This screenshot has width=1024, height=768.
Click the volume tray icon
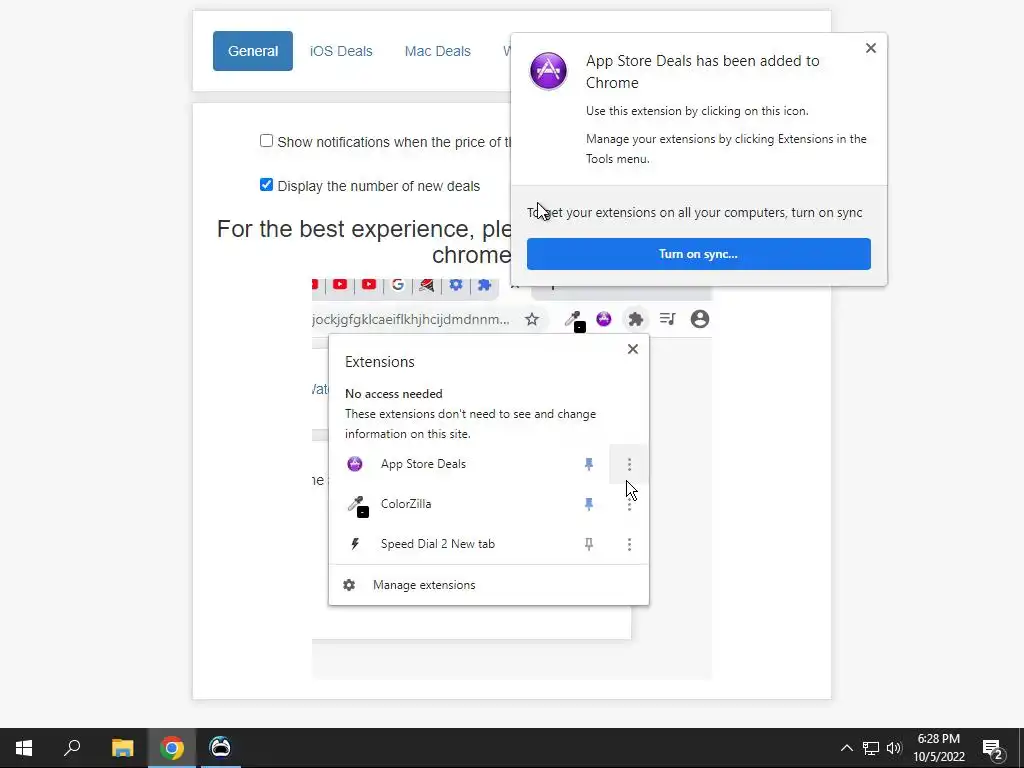[x=894, y=748]
